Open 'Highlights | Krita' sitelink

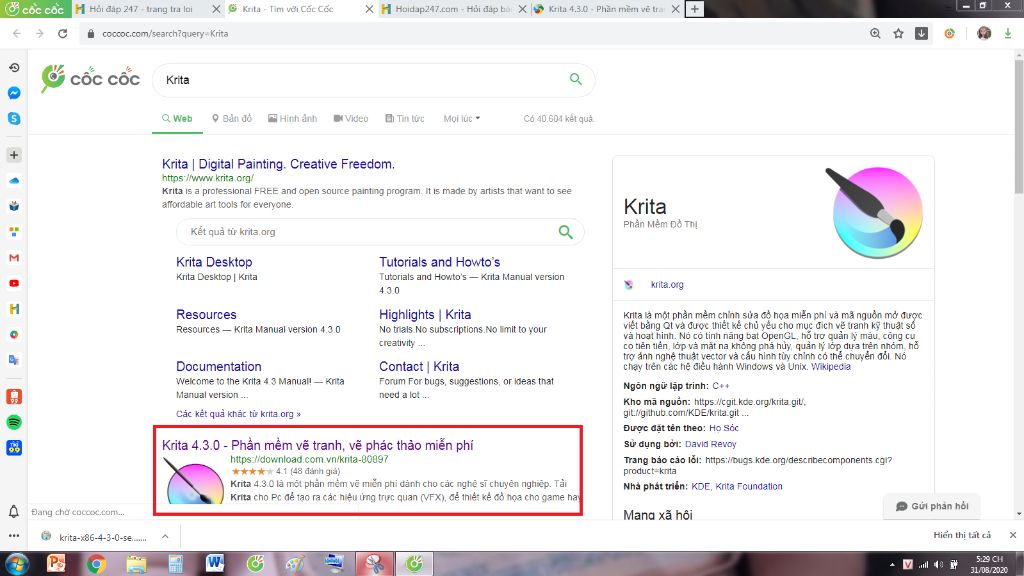click(425, 314)
